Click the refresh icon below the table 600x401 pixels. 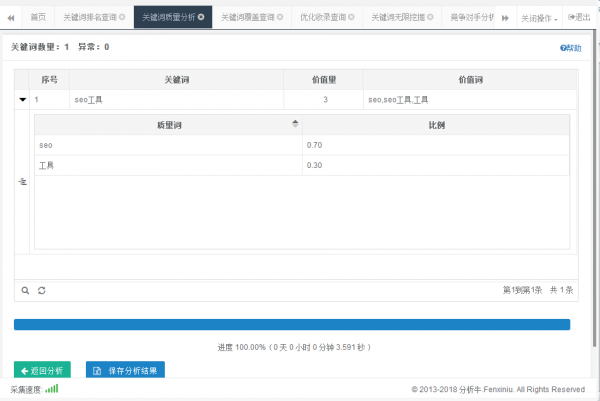[42, 290]
